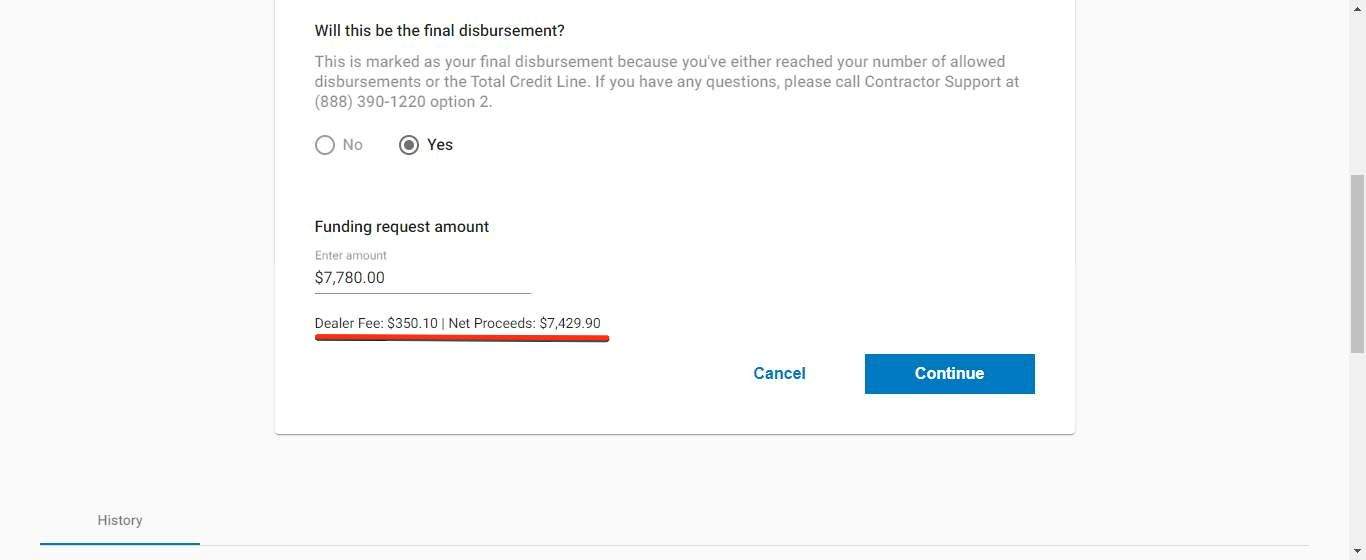This screenshot has height=560, width=1366.
Task: Click the 'Enter amount' field label
Action: tap(351, 256)
